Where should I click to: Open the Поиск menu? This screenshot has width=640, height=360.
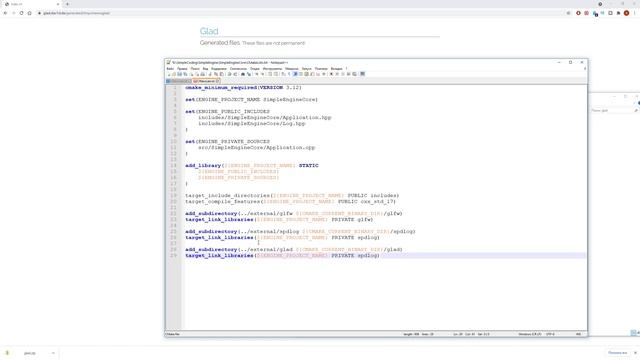point(195,69)
